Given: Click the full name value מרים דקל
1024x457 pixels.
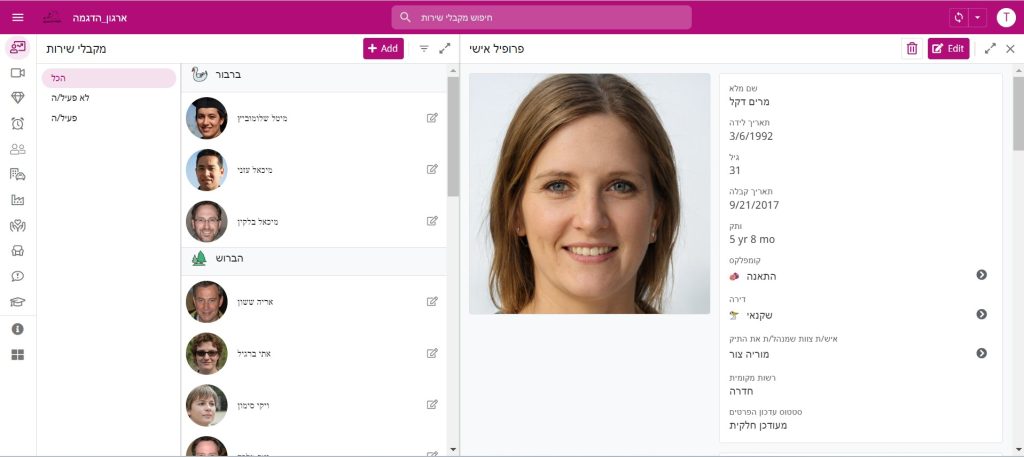Looking at the screenshot, I should [750, 102].
